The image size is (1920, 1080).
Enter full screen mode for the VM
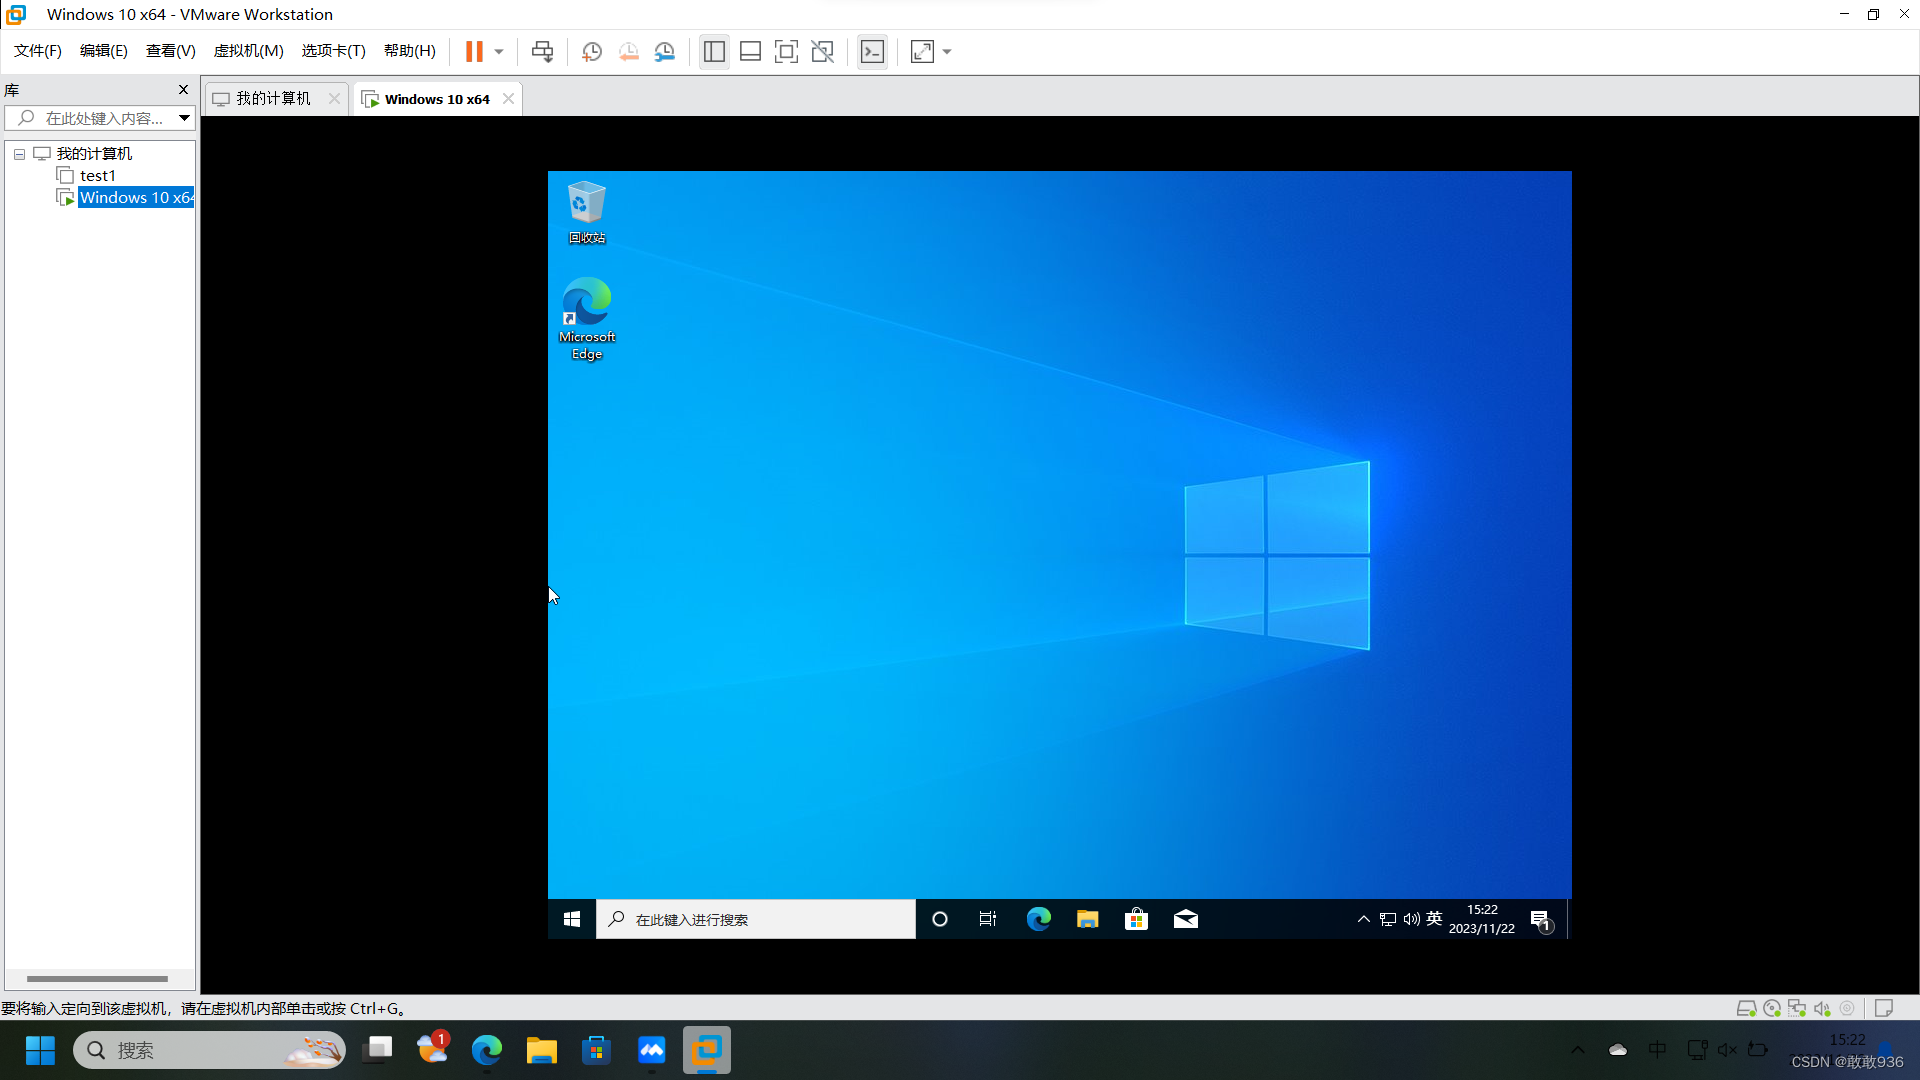(x=787, y=51)
